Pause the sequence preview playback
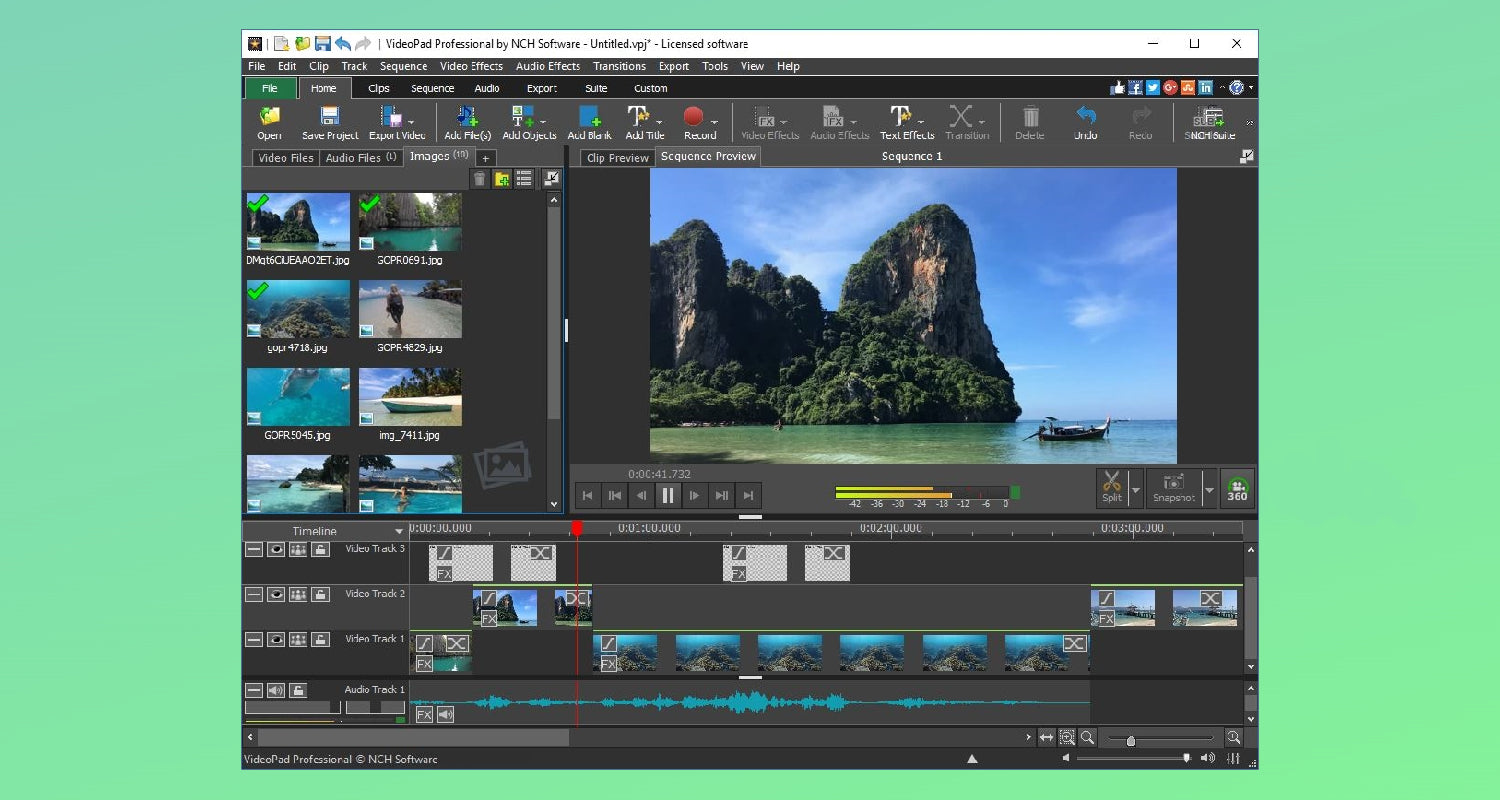Viewport: 1500px width, 800px height. (668, 495)
